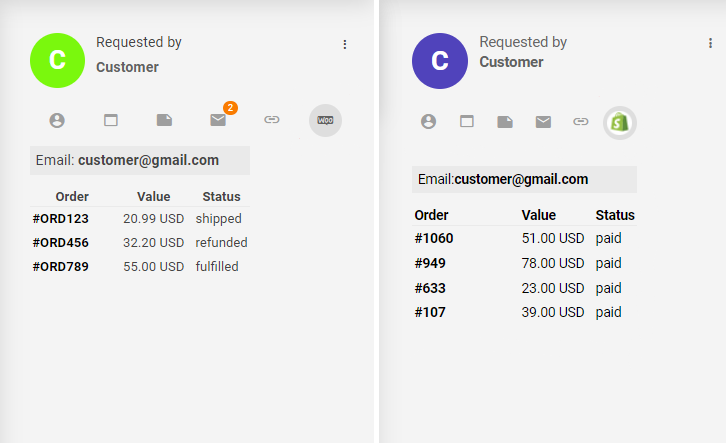This screenshot has width=726, height=443.
Task: Select the WooCommerce integration icon
Action: tap(325, 120)
